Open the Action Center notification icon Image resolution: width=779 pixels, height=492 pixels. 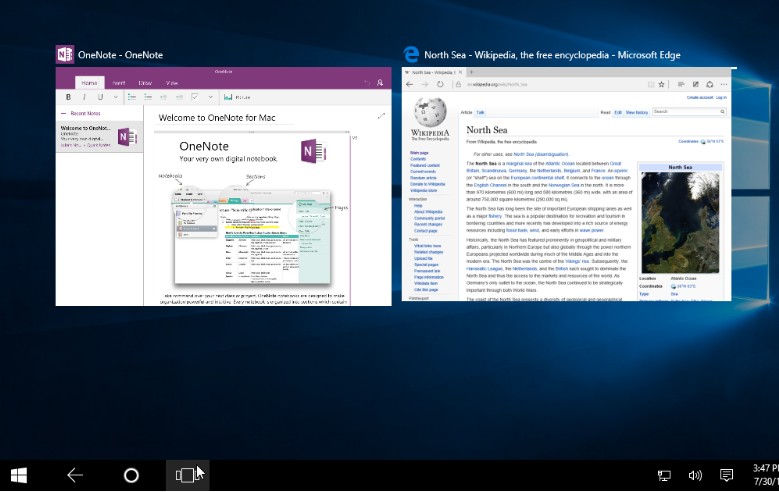point(726,476)
